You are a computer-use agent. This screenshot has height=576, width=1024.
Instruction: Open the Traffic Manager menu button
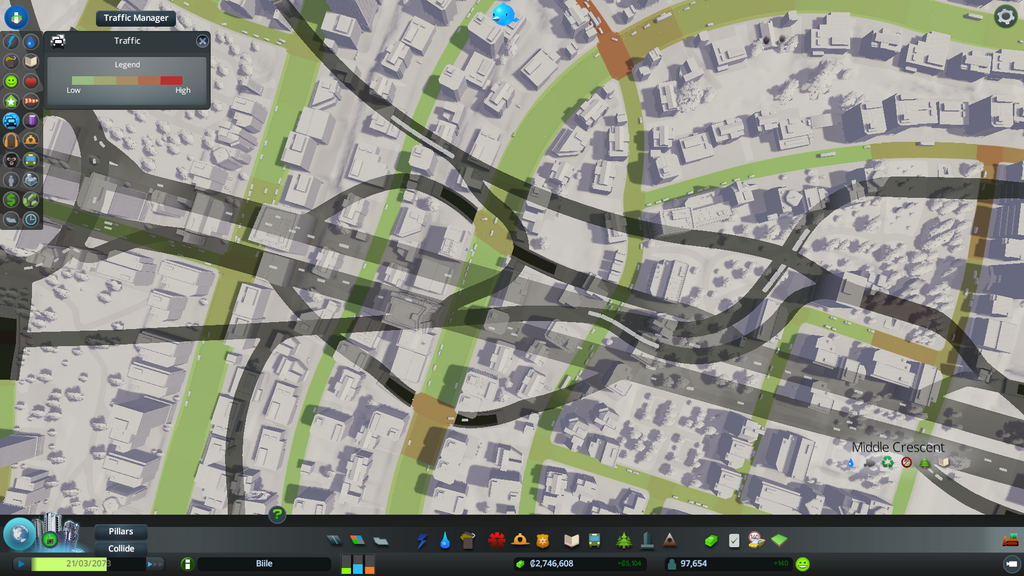click(x=136, y=18)
